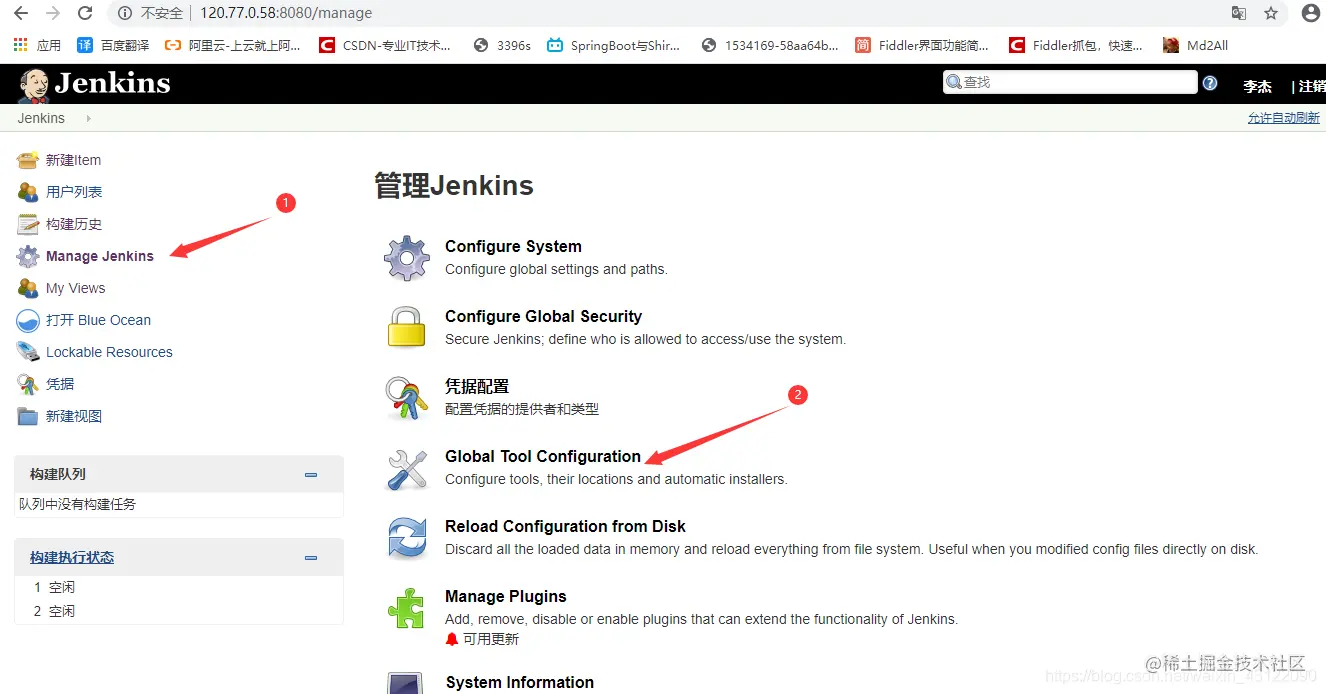Click the Jenkins butler logo
Screen dimensions: 1326x694
(x=33, y=85)
